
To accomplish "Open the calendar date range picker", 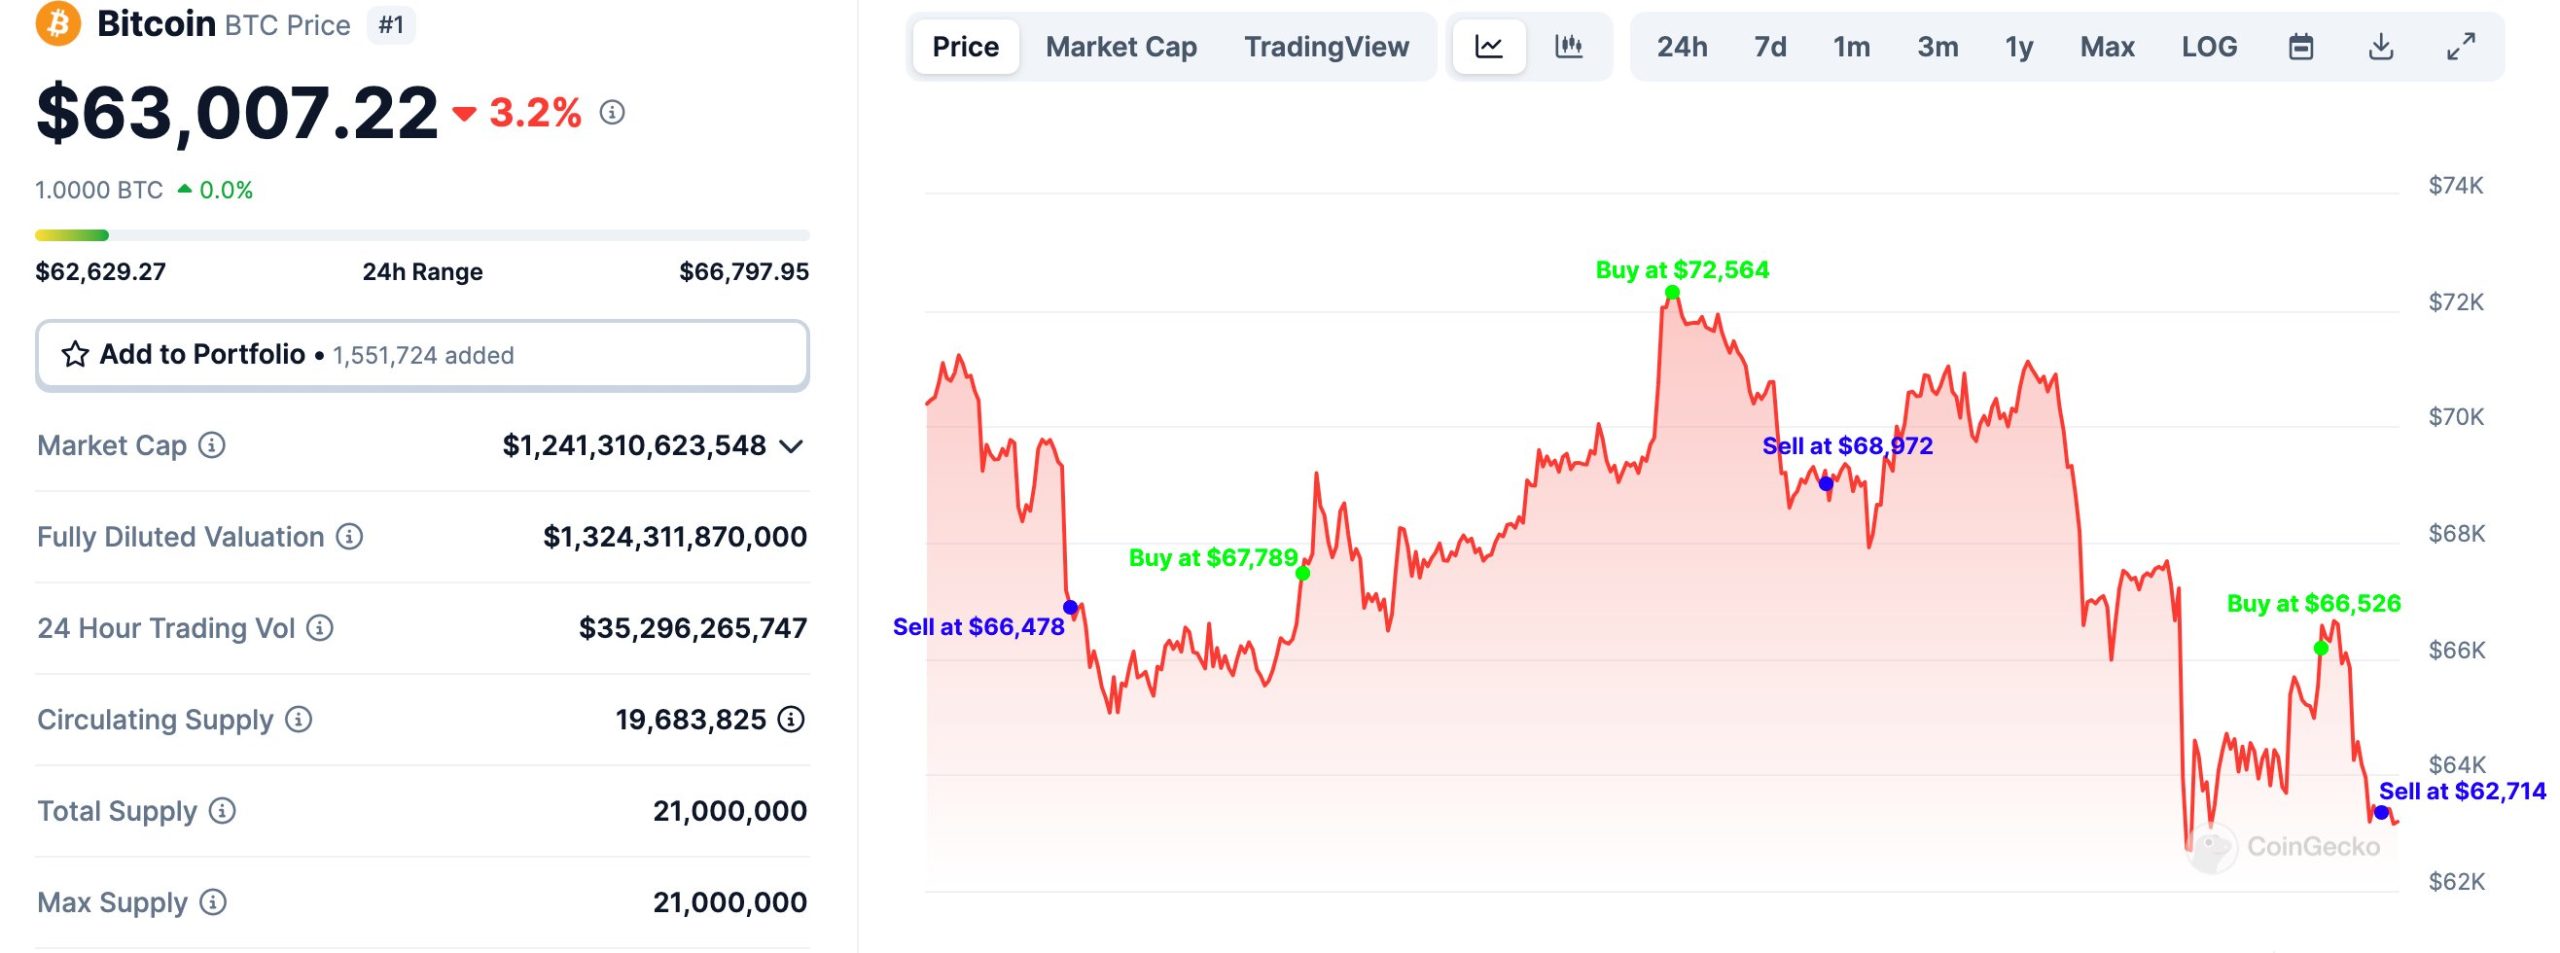I will (2301, 46).
